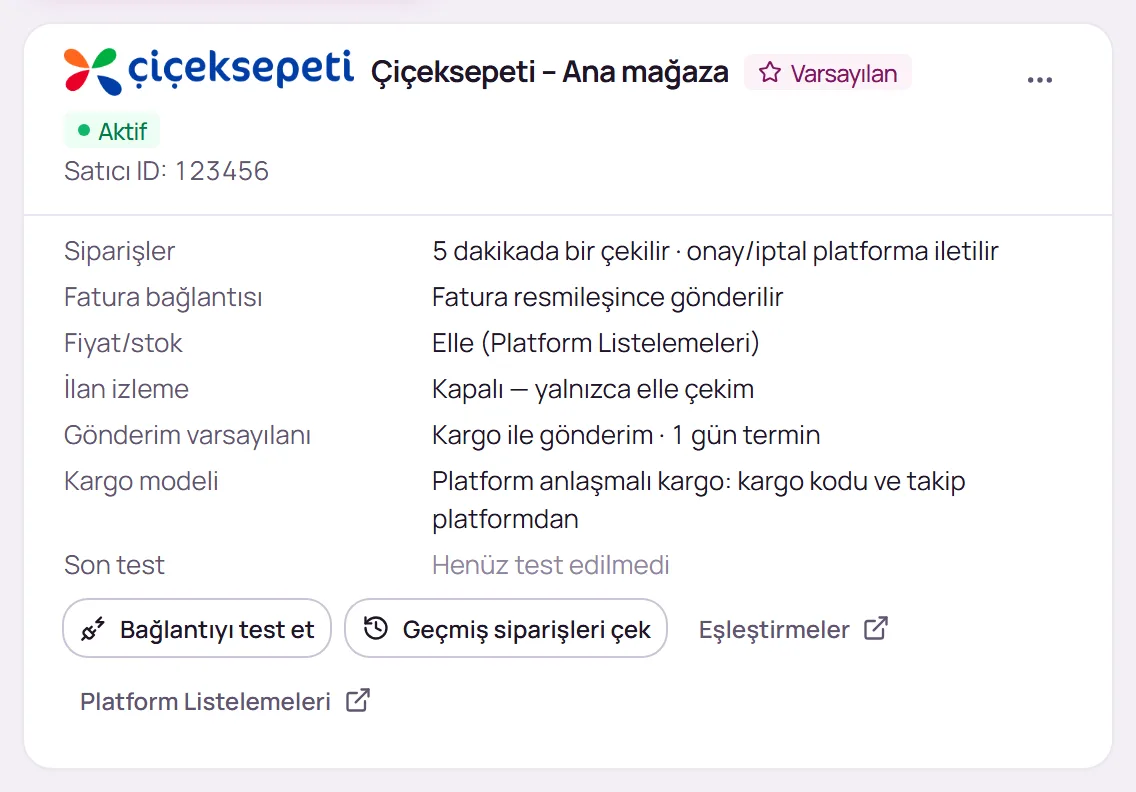Pull past orders via Geçmiş siparişleri çek
This screenshot has height=792, width=1136.
coord(506,628)
